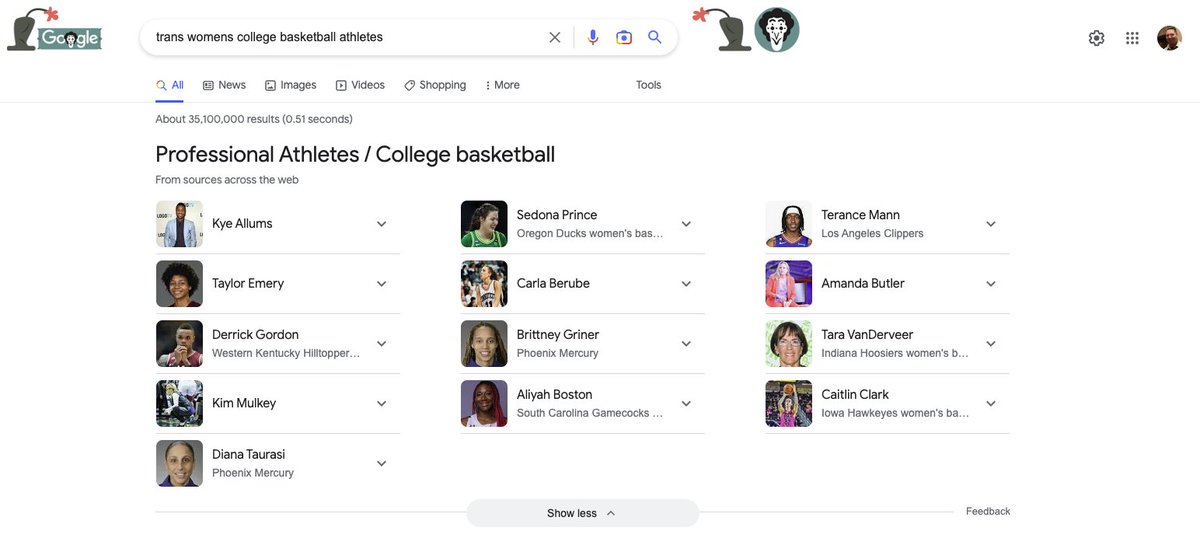Screen dimensions: 1200x545
Task: Click the Amanda Butler photo thumbnail
Action: [789, 284]
